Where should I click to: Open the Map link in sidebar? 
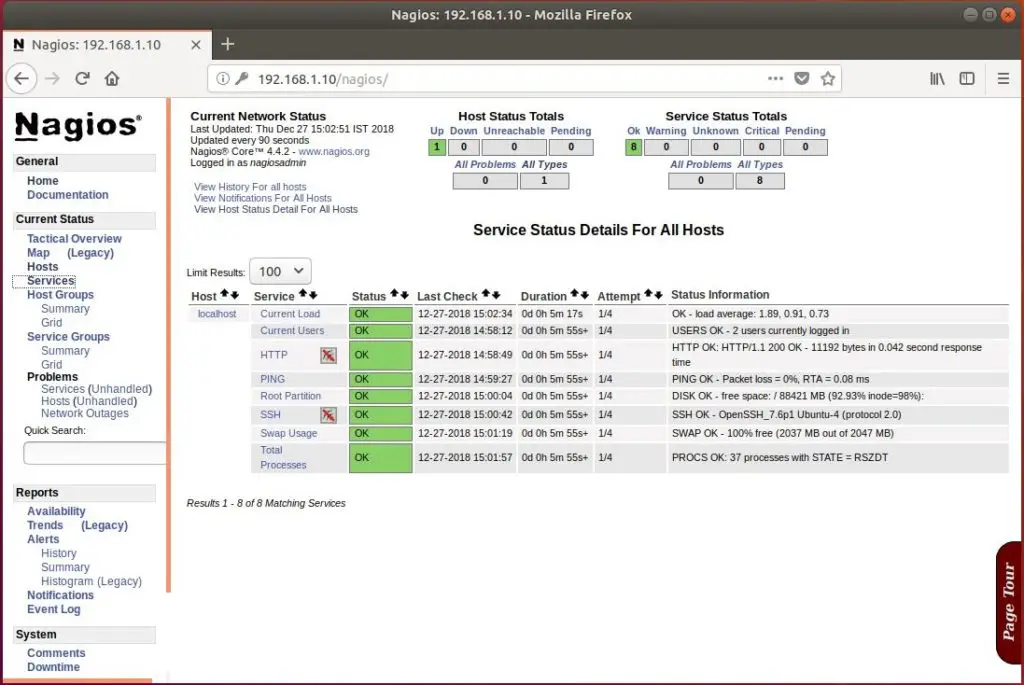click(39, 253)
